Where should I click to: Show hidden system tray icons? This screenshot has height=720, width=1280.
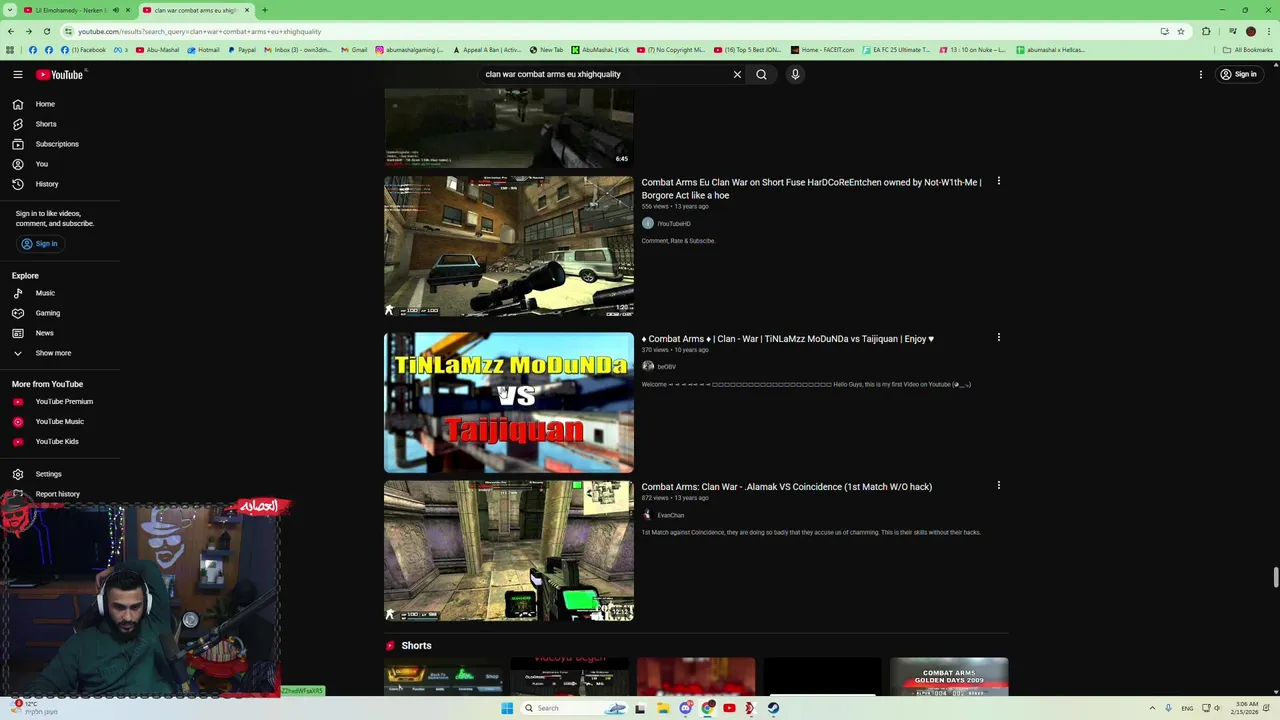coord(1152,708)
